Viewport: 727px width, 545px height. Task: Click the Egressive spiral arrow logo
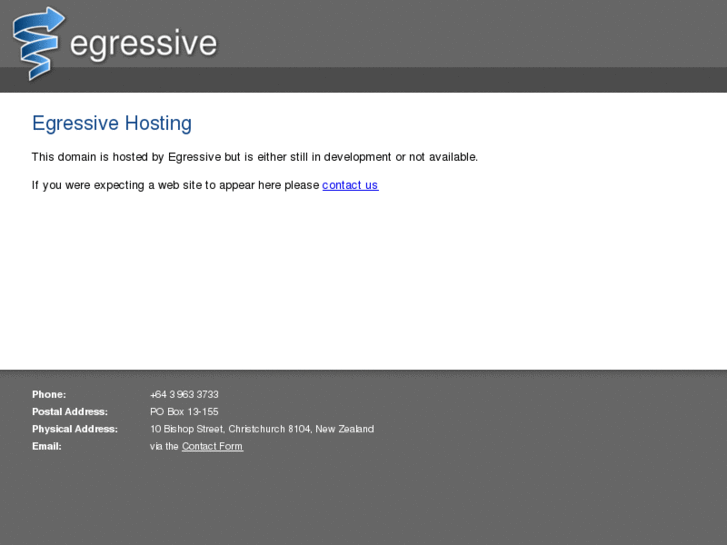click(x=39, y=44)
